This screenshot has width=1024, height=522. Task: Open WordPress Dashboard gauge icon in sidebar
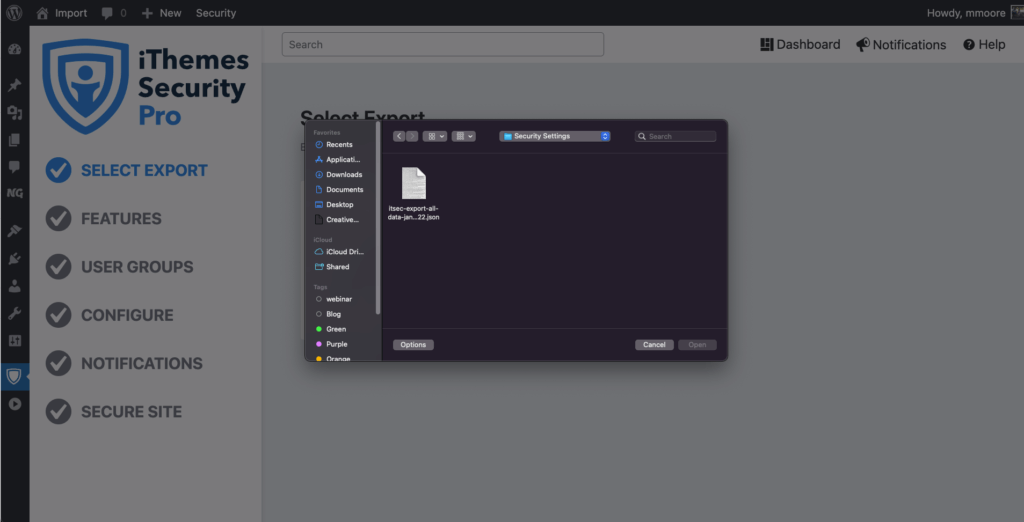pyautogui.click(x=14, y=50)
